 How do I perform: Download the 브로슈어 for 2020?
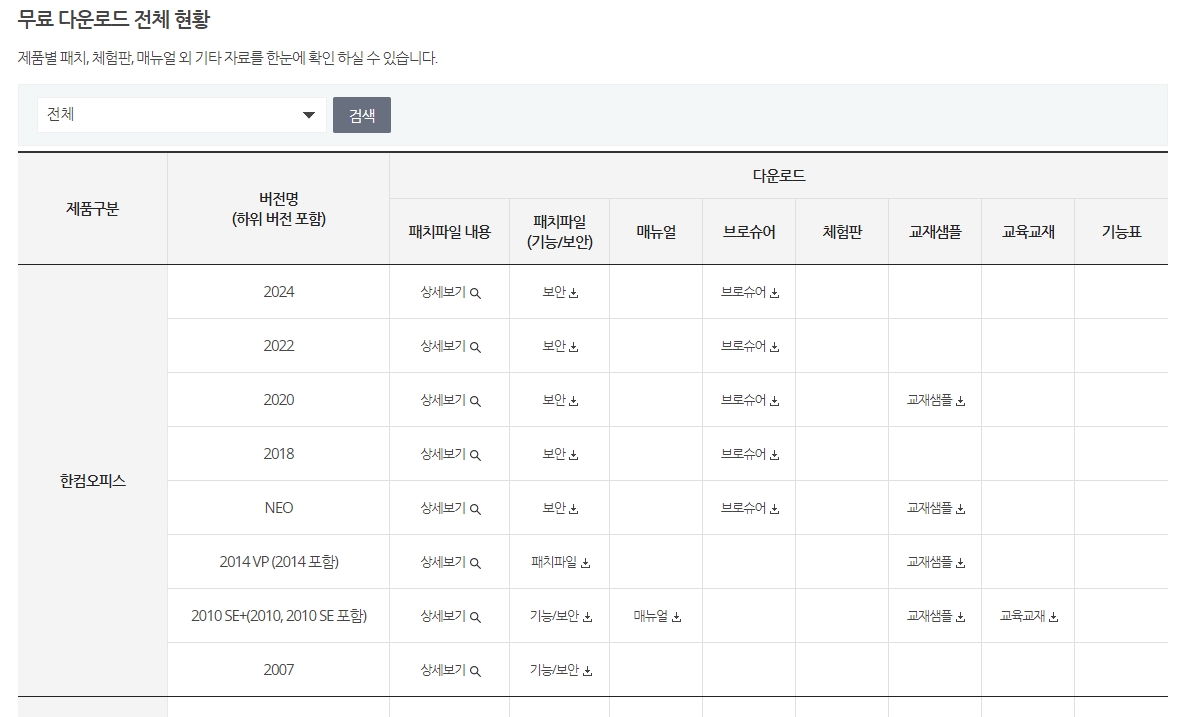750,400
